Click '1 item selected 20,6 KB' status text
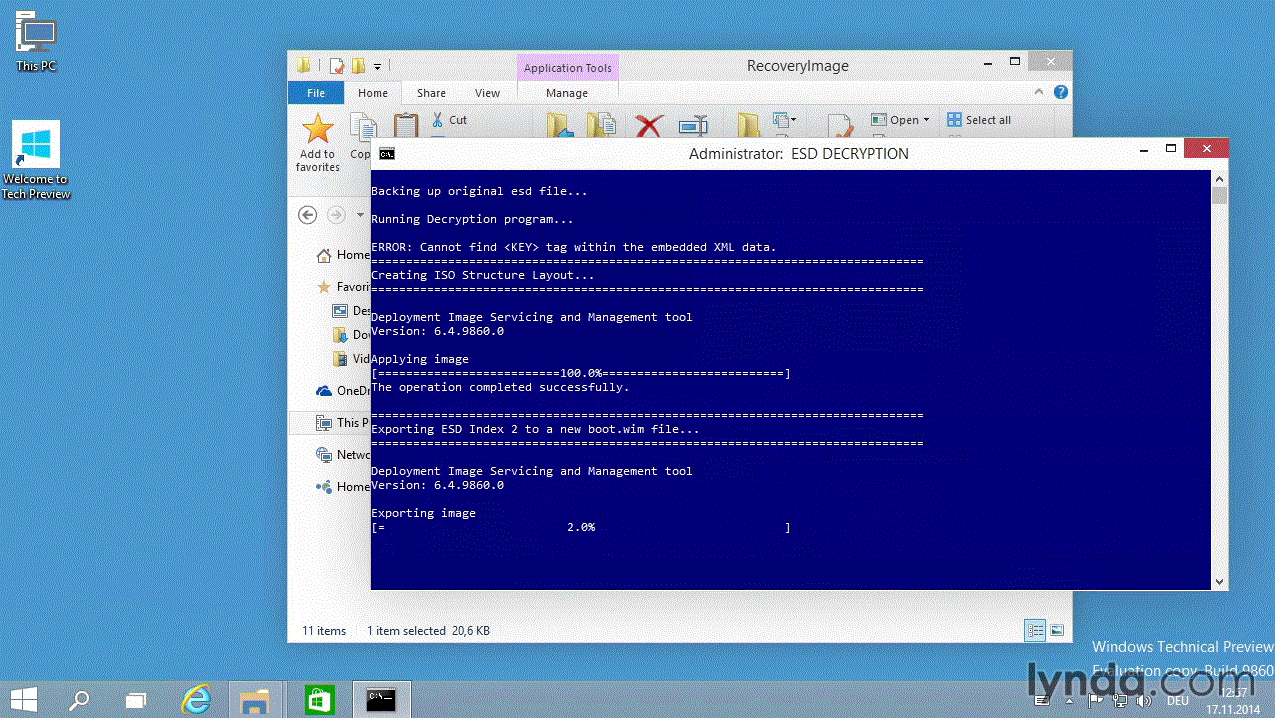 (428, 631)
